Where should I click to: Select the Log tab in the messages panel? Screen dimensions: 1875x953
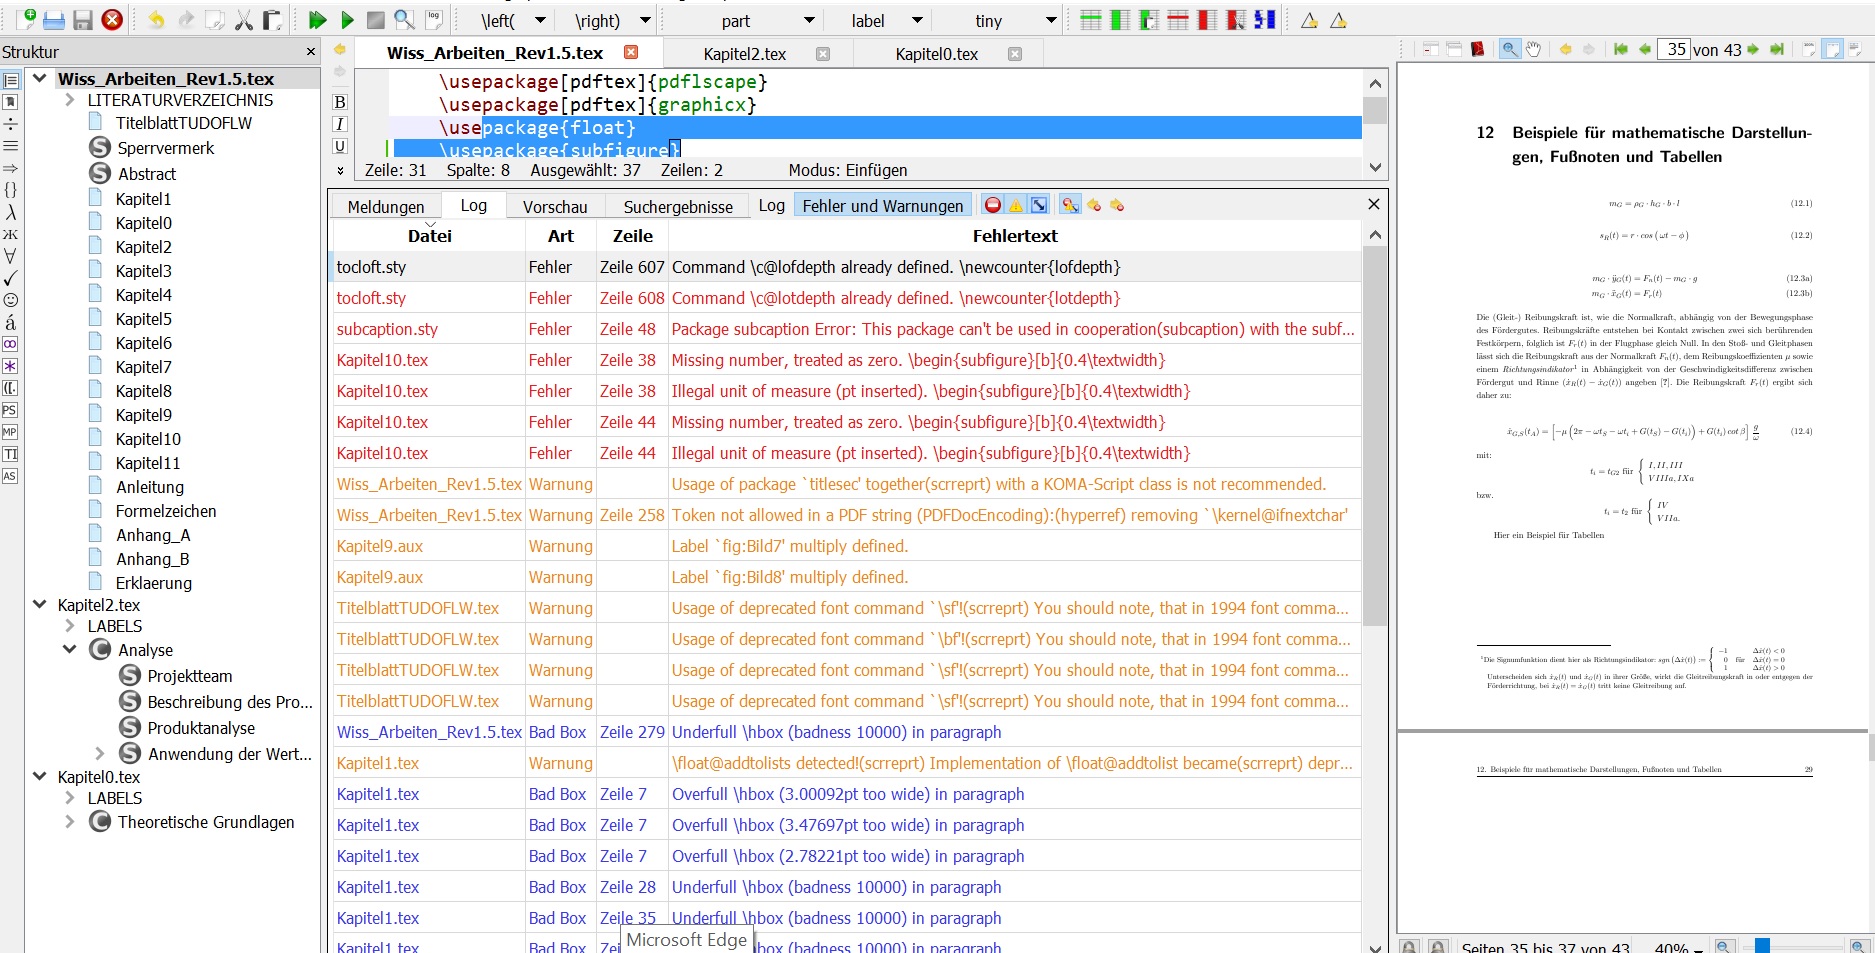click(x=474, y=205)
